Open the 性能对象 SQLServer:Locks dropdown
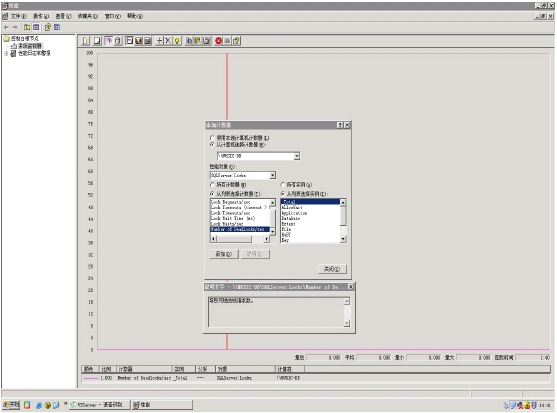Viewport: 557px width, 413px height. point(272,175)
